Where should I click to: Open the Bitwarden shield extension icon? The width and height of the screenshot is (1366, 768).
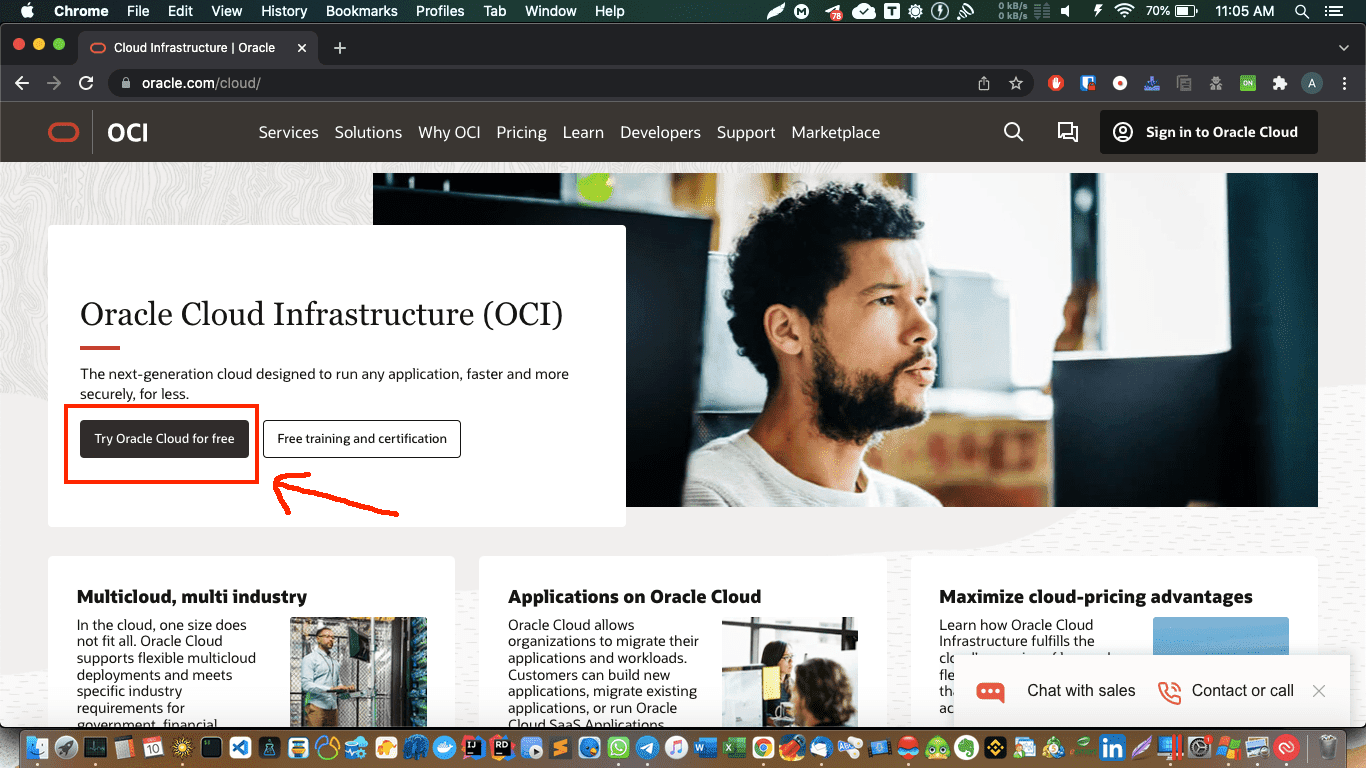1088,83
